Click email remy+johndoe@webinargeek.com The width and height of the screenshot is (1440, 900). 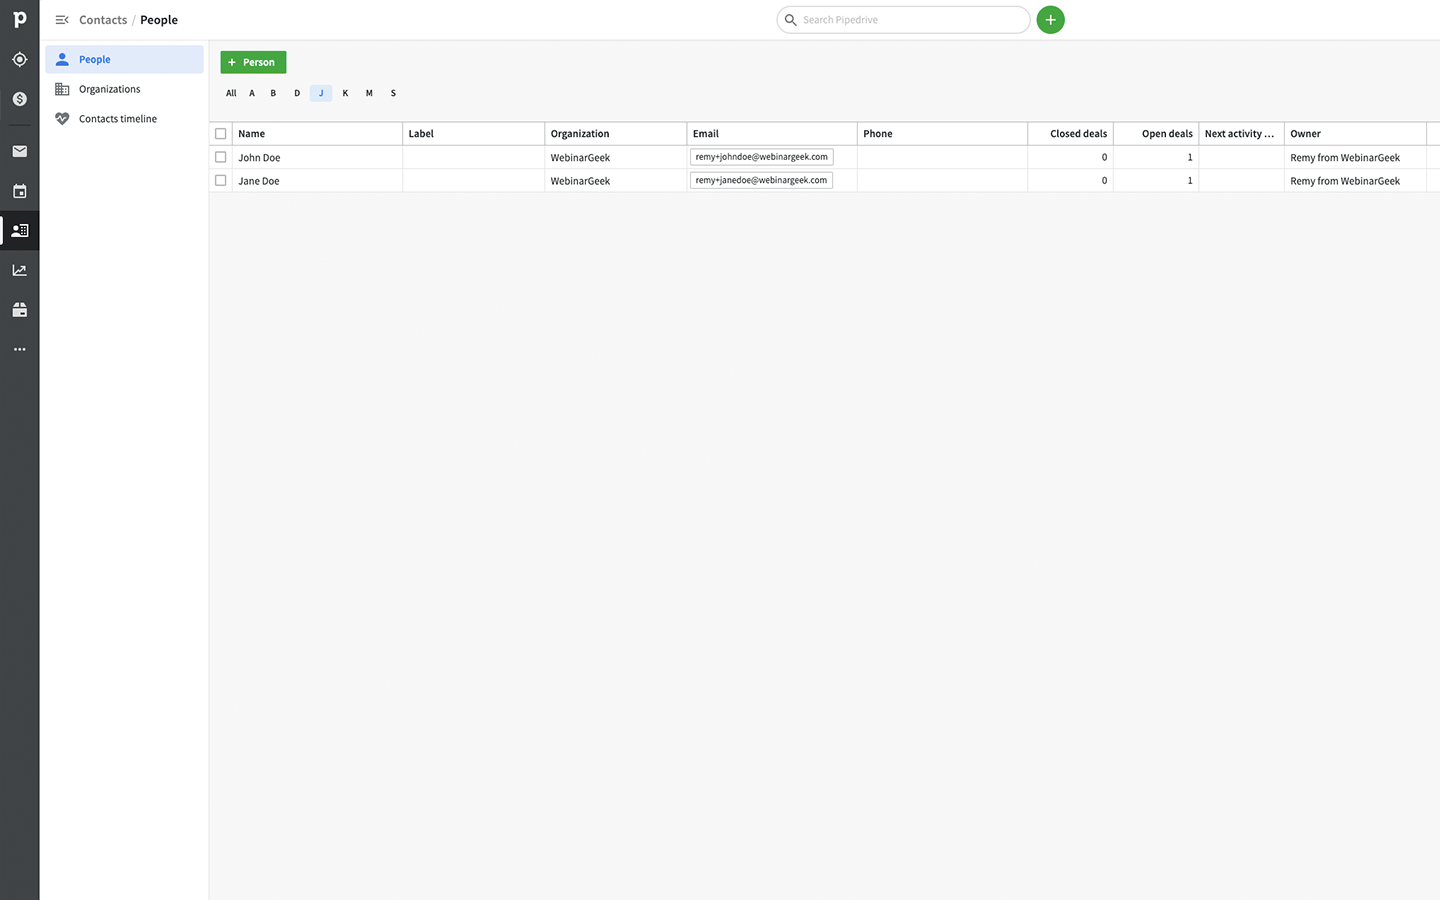coord(762,157)
